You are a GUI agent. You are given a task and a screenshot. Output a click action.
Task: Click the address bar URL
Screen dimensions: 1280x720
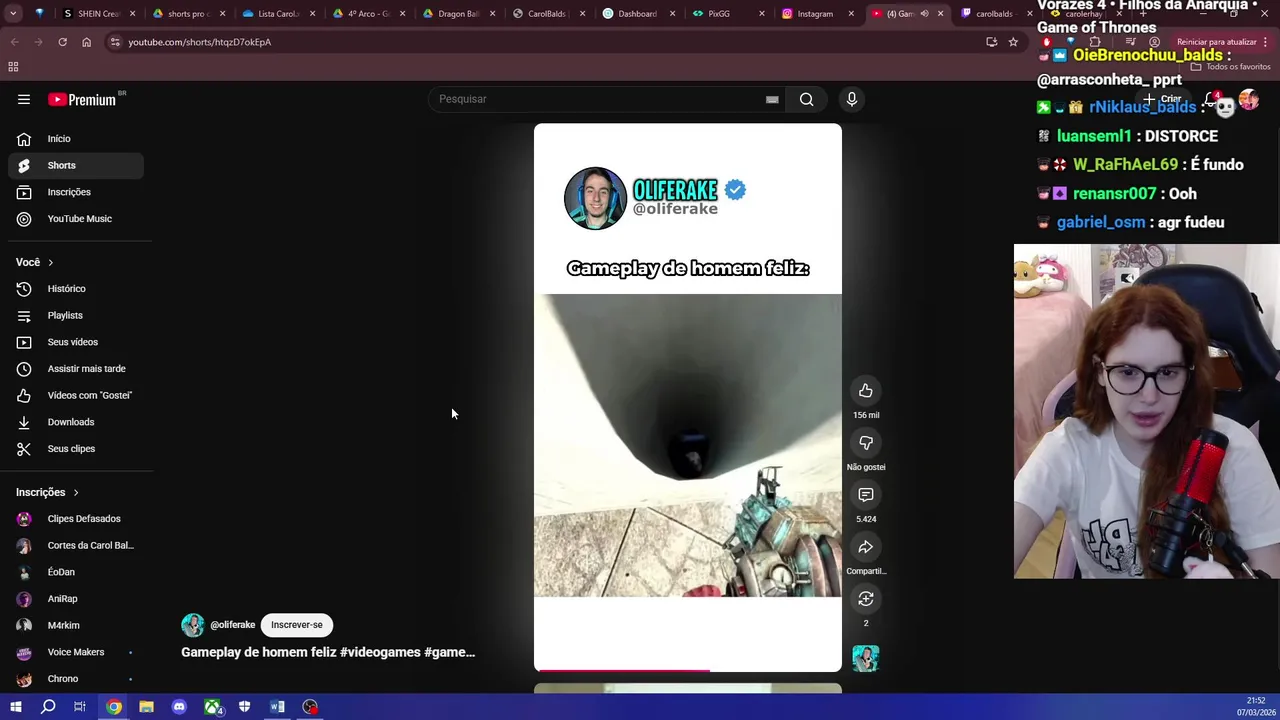200,42
